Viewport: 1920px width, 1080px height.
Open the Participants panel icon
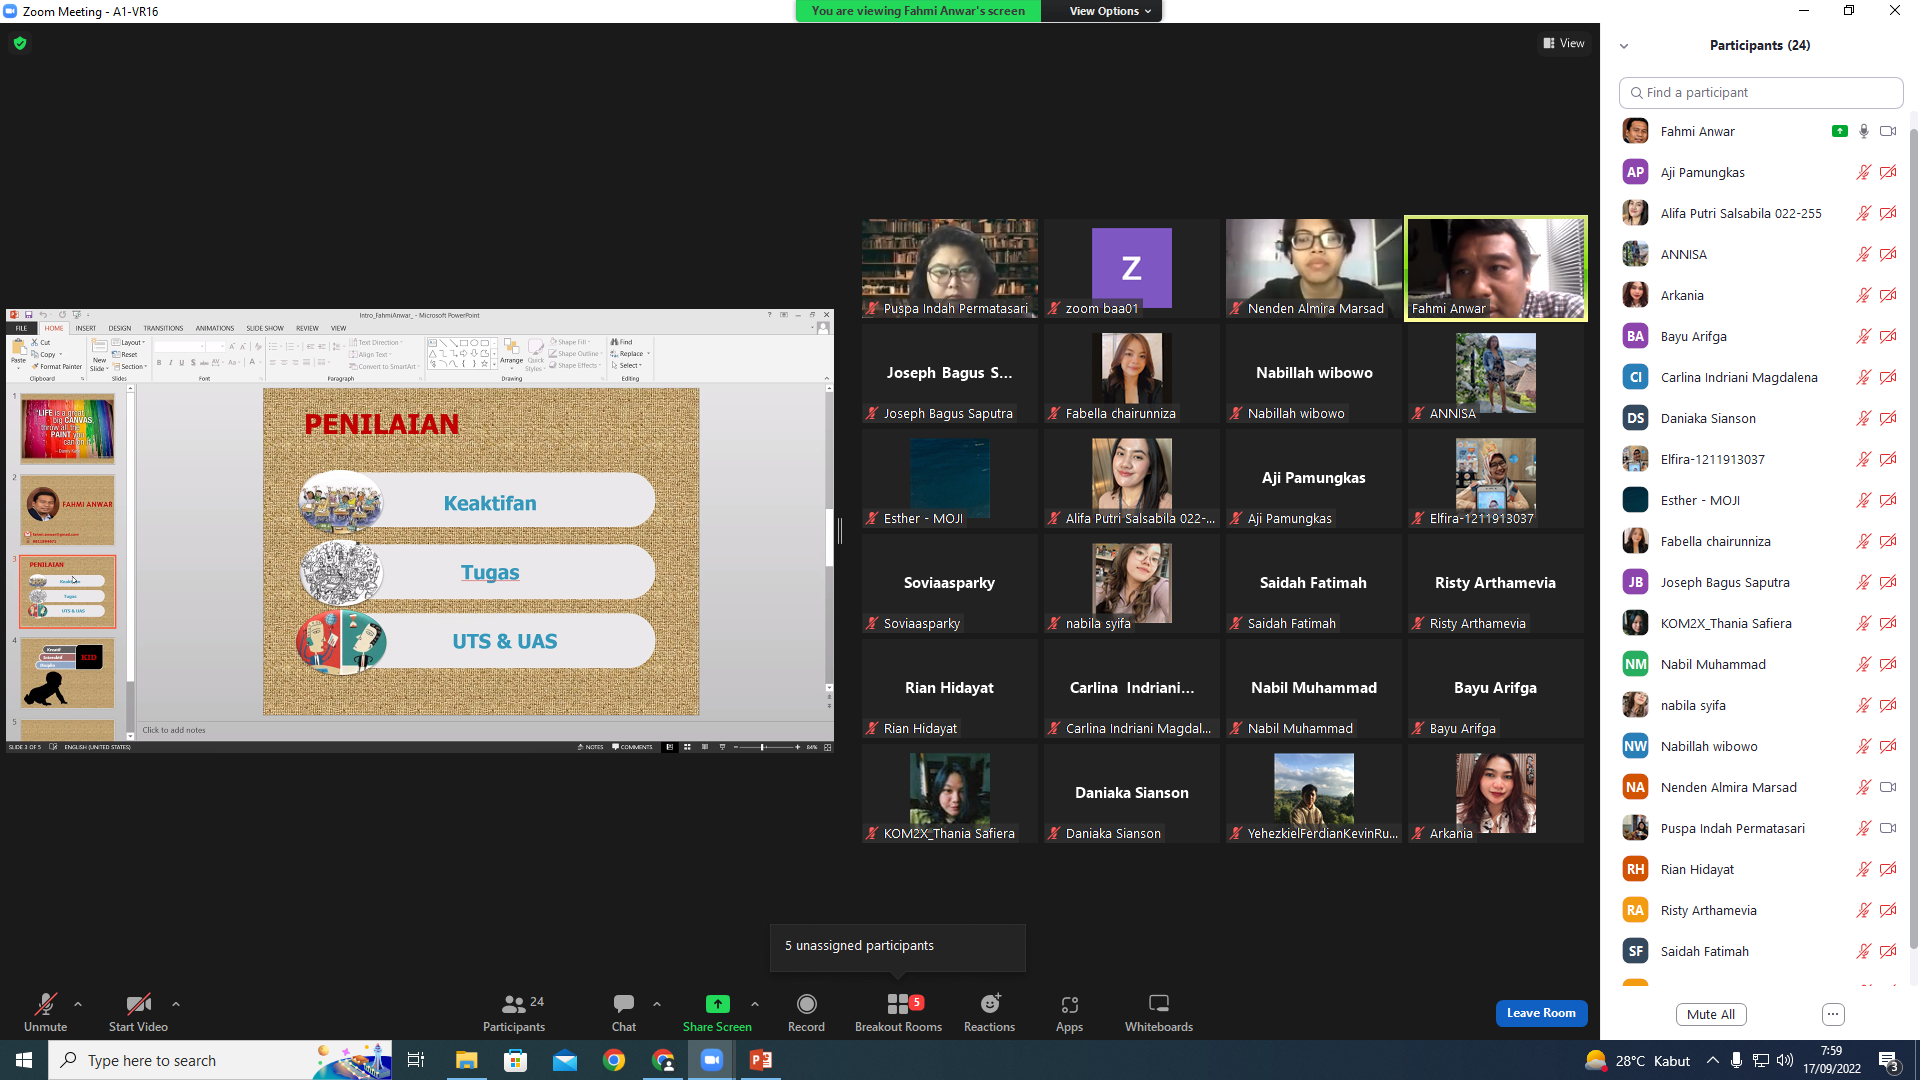514,1004
